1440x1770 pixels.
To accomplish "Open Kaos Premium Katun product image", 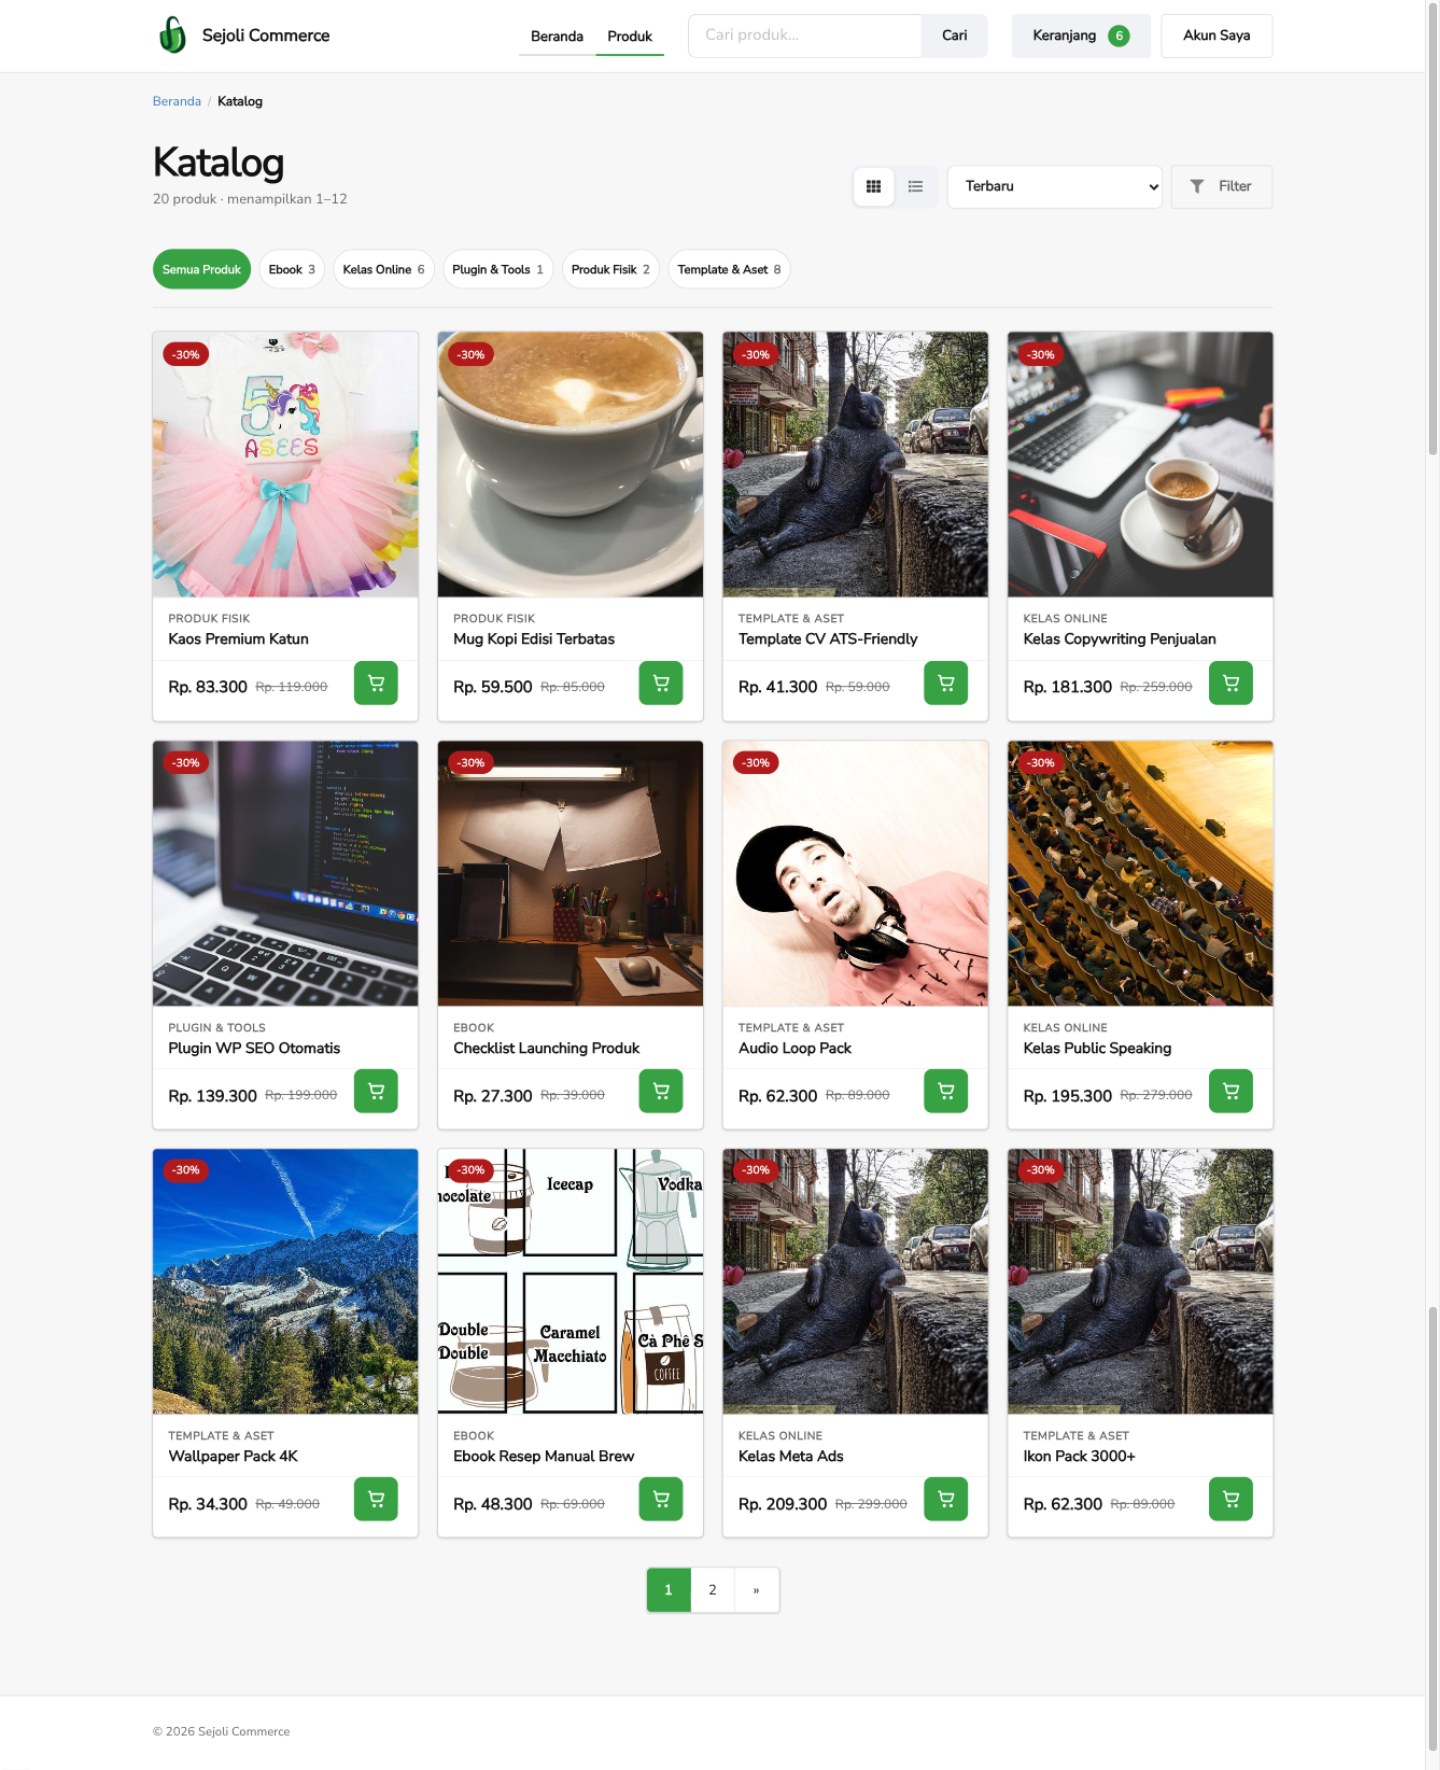I will pyautogui.click(x=285, y=464).
